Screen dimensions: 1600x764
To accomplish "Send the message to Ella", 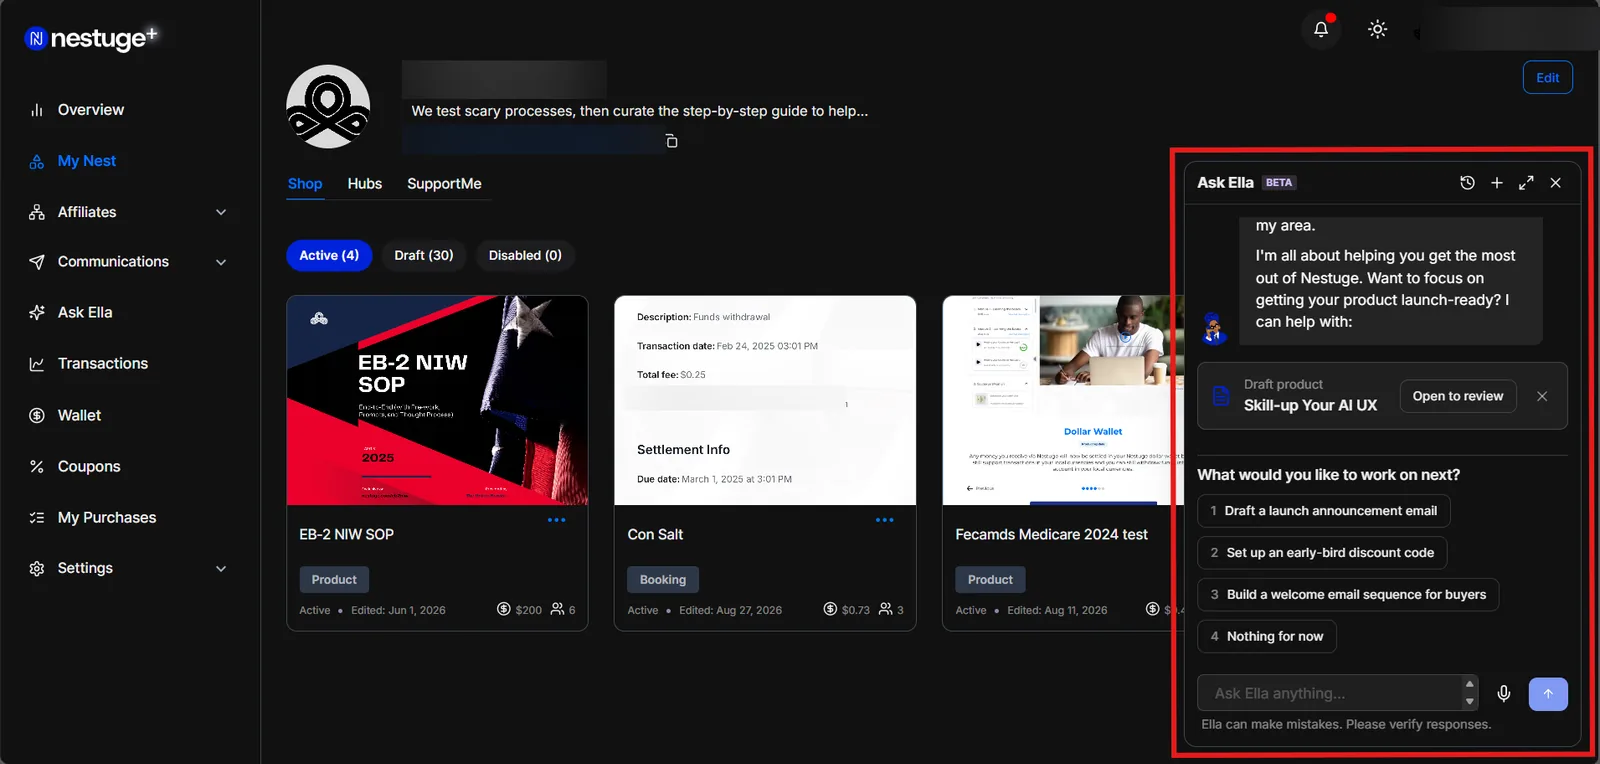I will (1548, 694).
